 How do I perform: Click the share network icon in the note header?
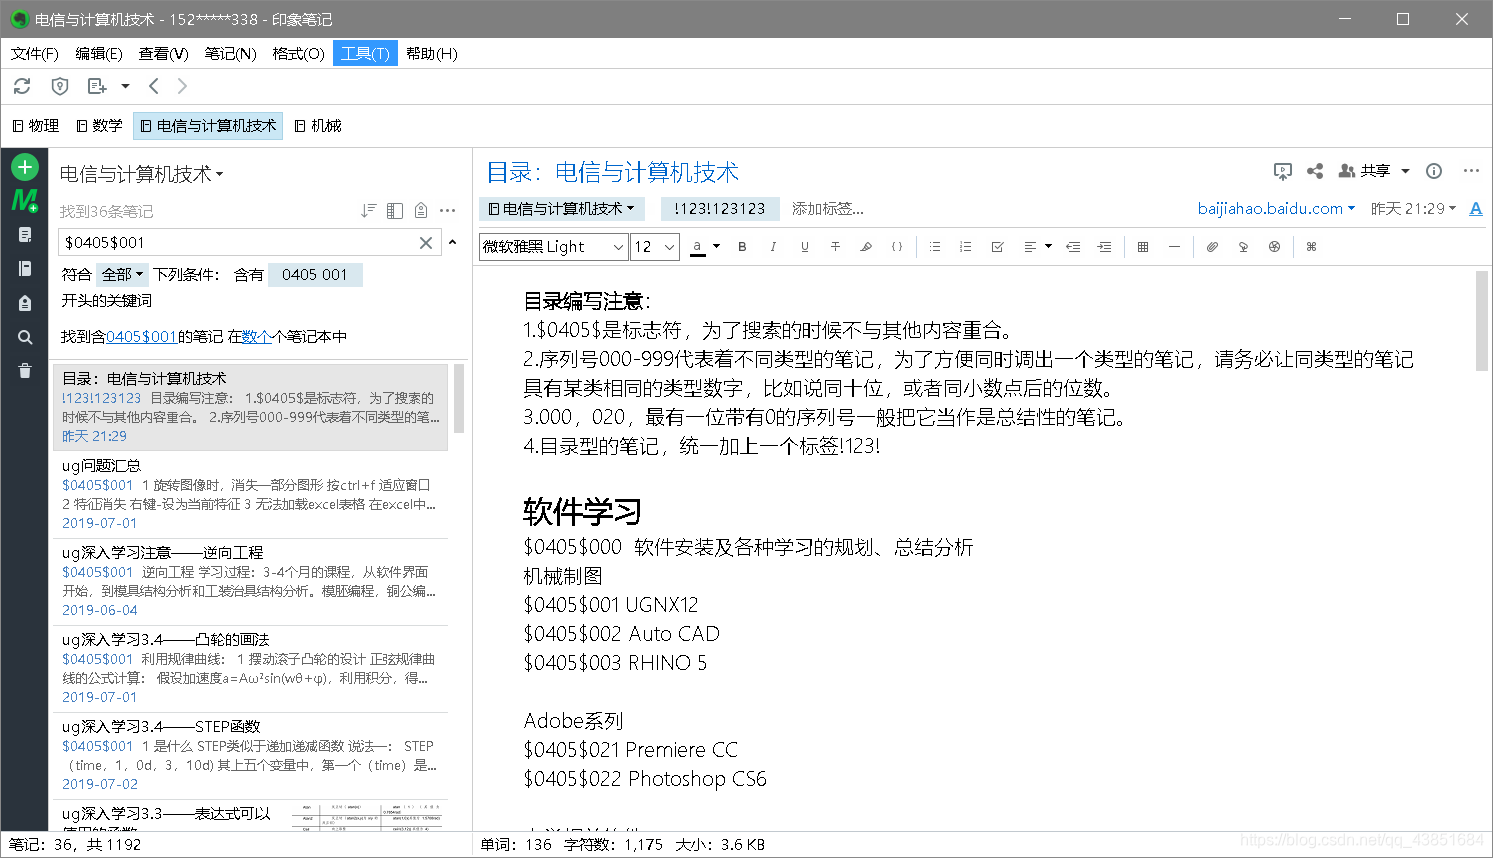tap(1315, 171)
